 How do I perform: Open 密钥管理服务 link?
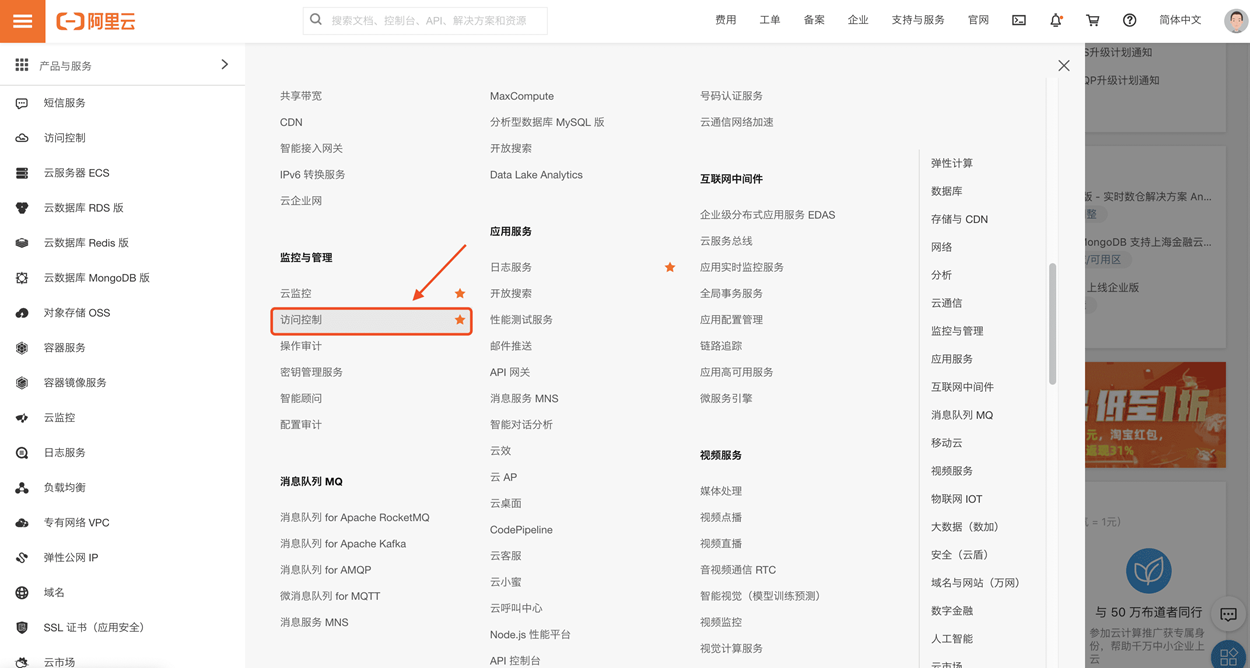pos(311,372)
